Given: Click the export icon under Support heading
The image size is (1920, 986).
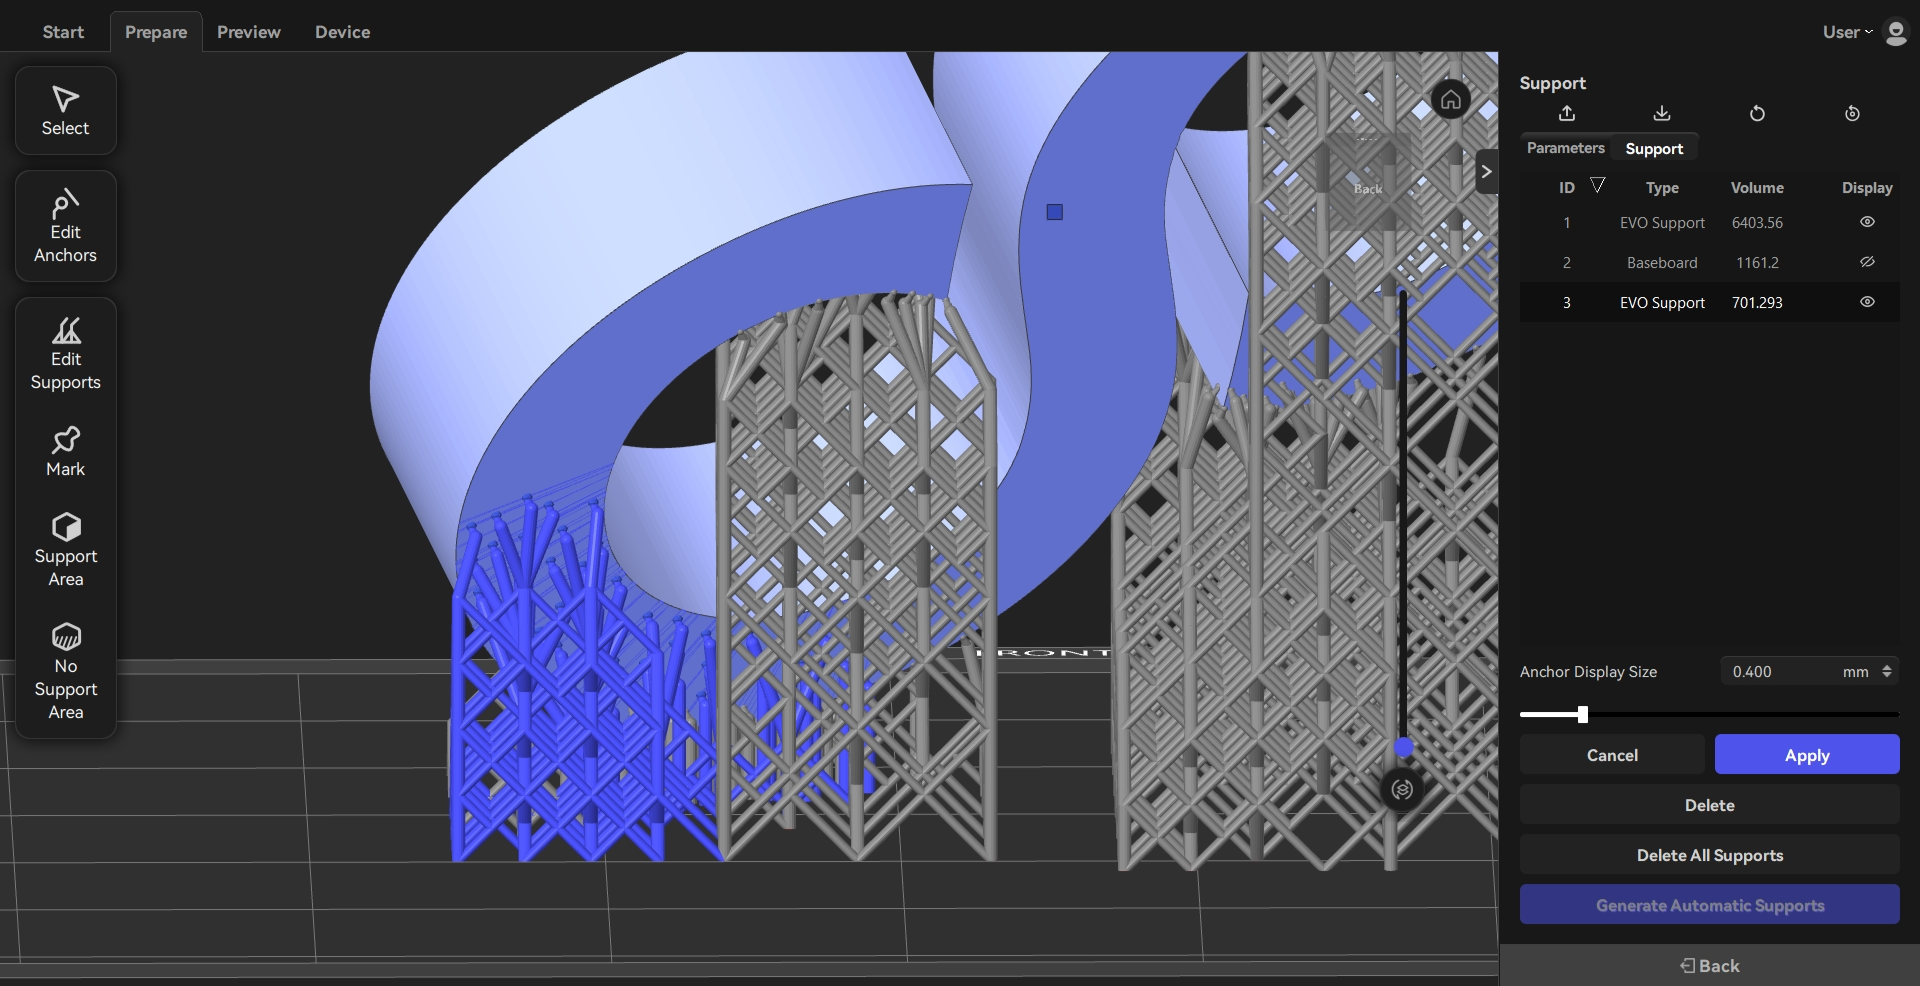Looking at the screenshot, I should click(1567, 113).
